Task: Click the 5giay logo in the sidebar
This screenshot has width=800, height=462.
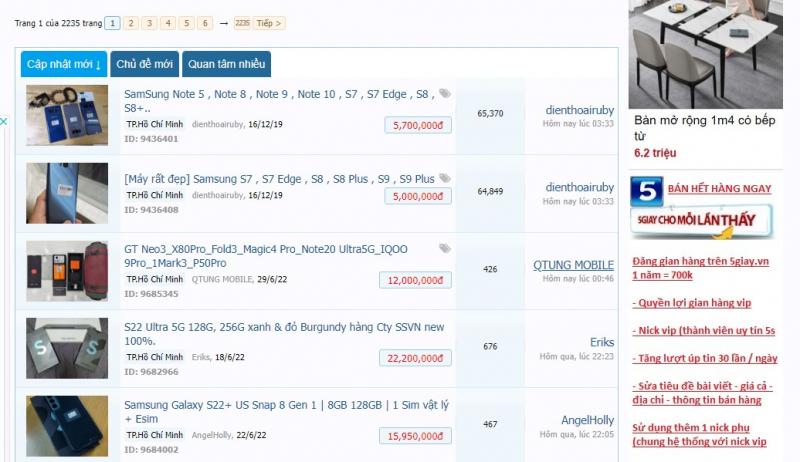Action: [646, 191]
